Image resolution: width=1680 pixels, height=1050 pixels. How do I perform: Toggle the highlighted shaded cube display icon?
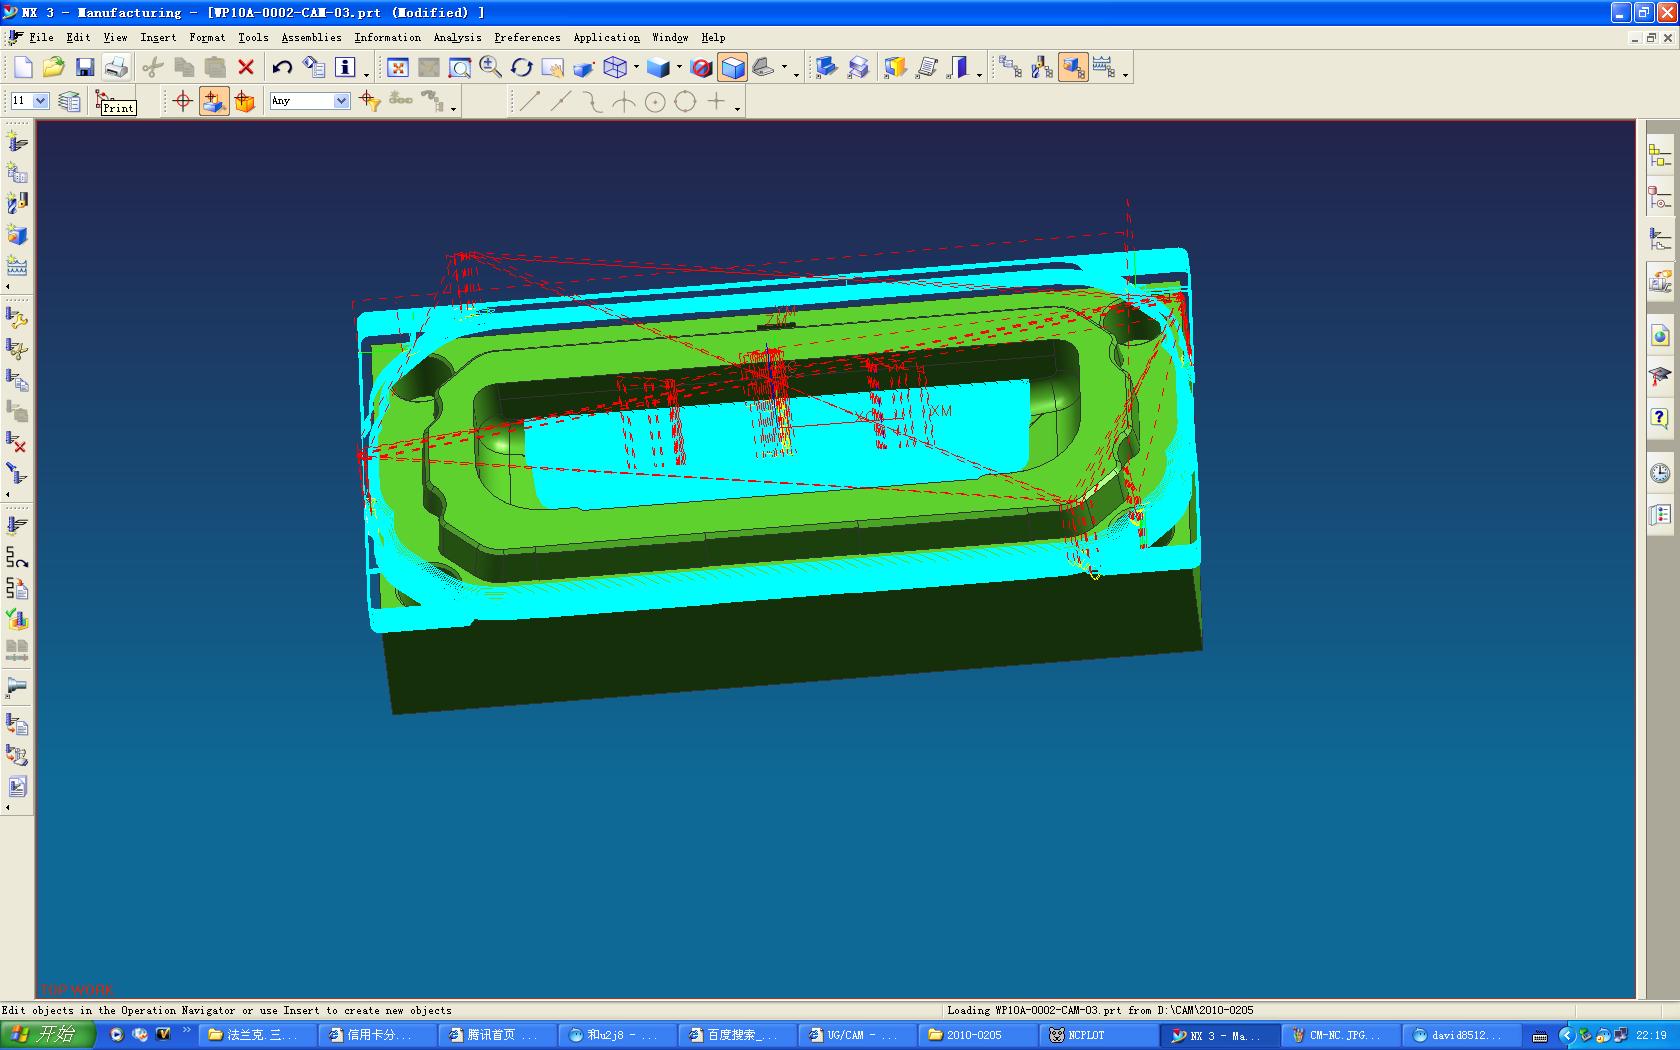coord(733,67)
